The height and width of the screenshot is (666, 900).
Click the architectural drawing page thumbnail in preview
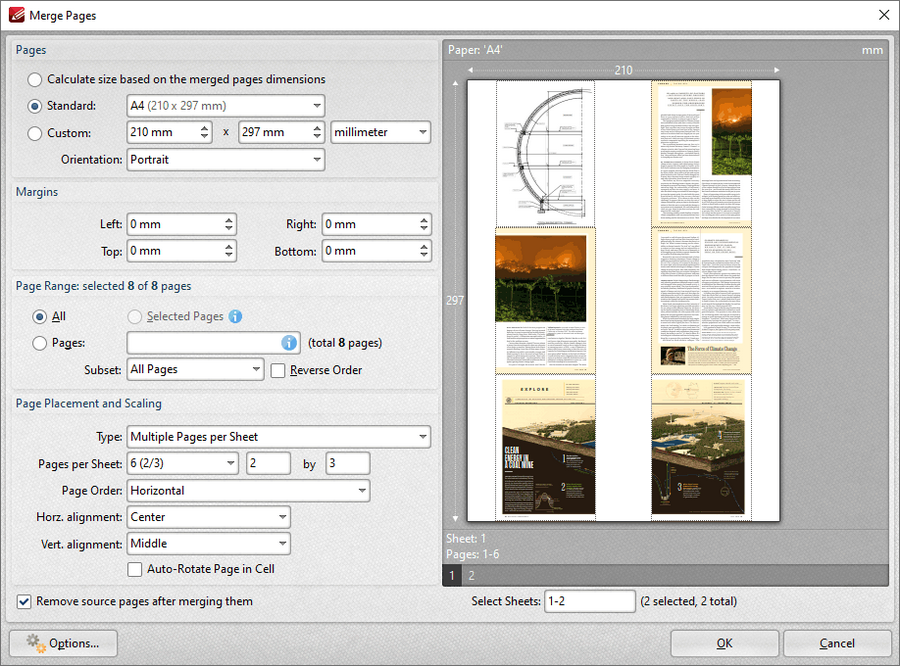pyautogui.click(x=545, y=154)
